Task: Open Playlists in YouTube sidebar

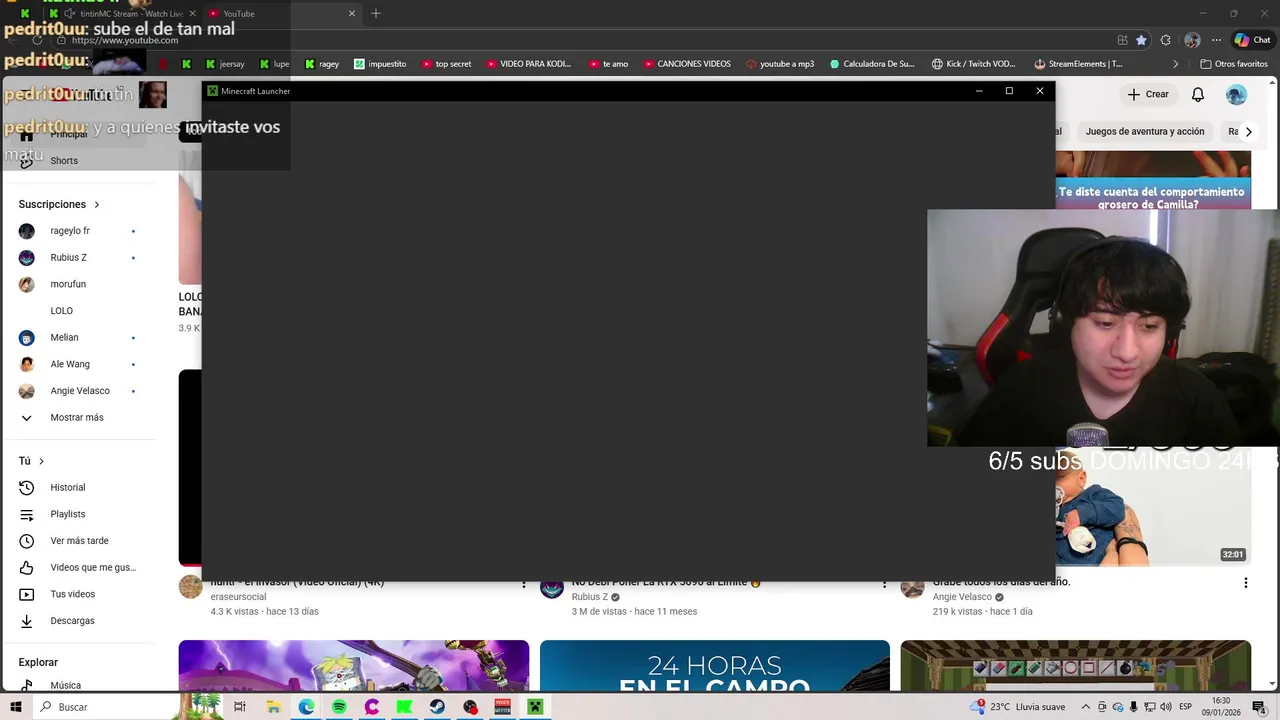Action: (80, 514)
